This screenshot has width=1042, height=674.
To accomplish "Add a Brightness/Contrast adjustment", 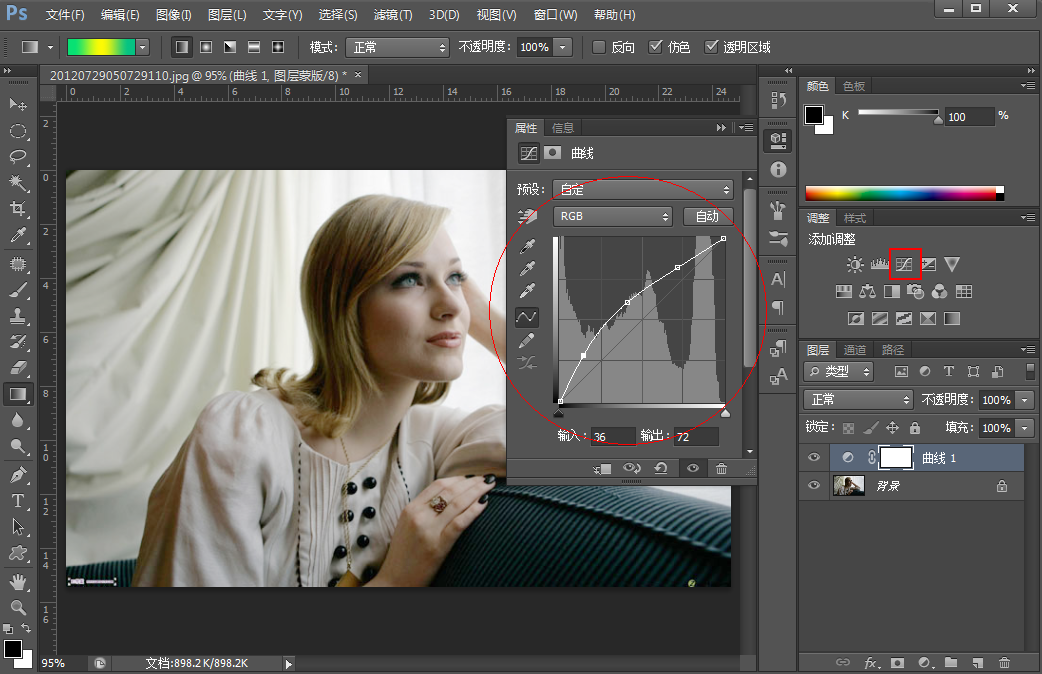I will pyautogui.click(x=855, y=265).
